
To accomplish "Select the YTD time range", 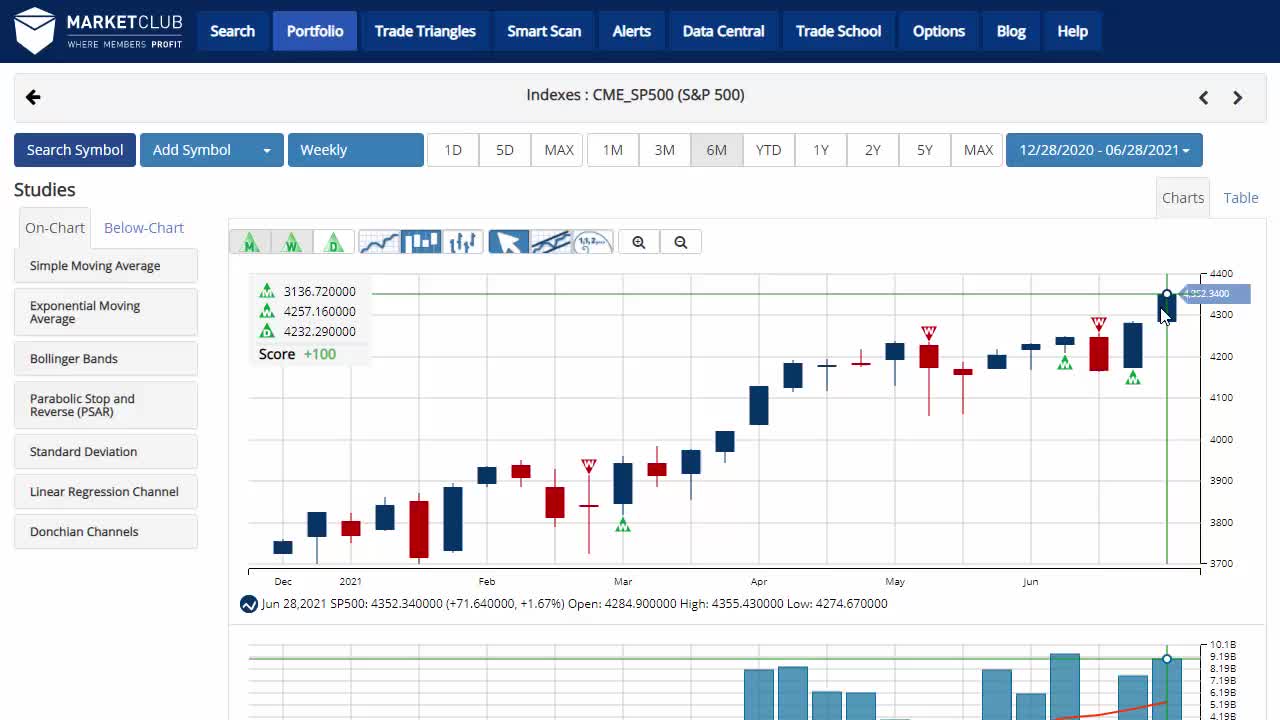I will 769,150.
